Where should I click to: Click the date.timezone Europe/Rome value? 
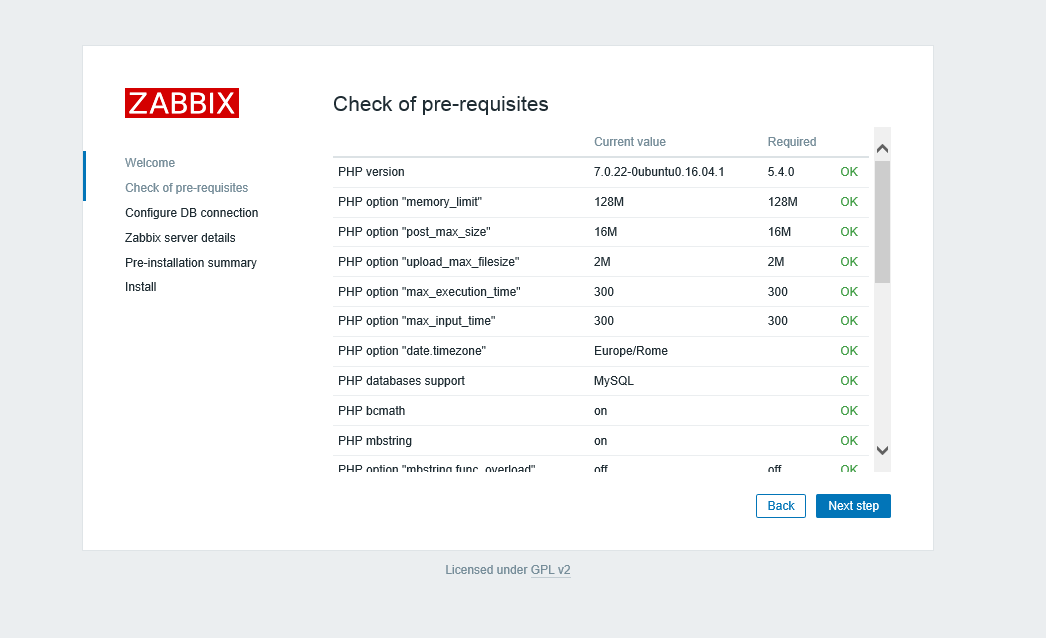click(x=630, y=351)
